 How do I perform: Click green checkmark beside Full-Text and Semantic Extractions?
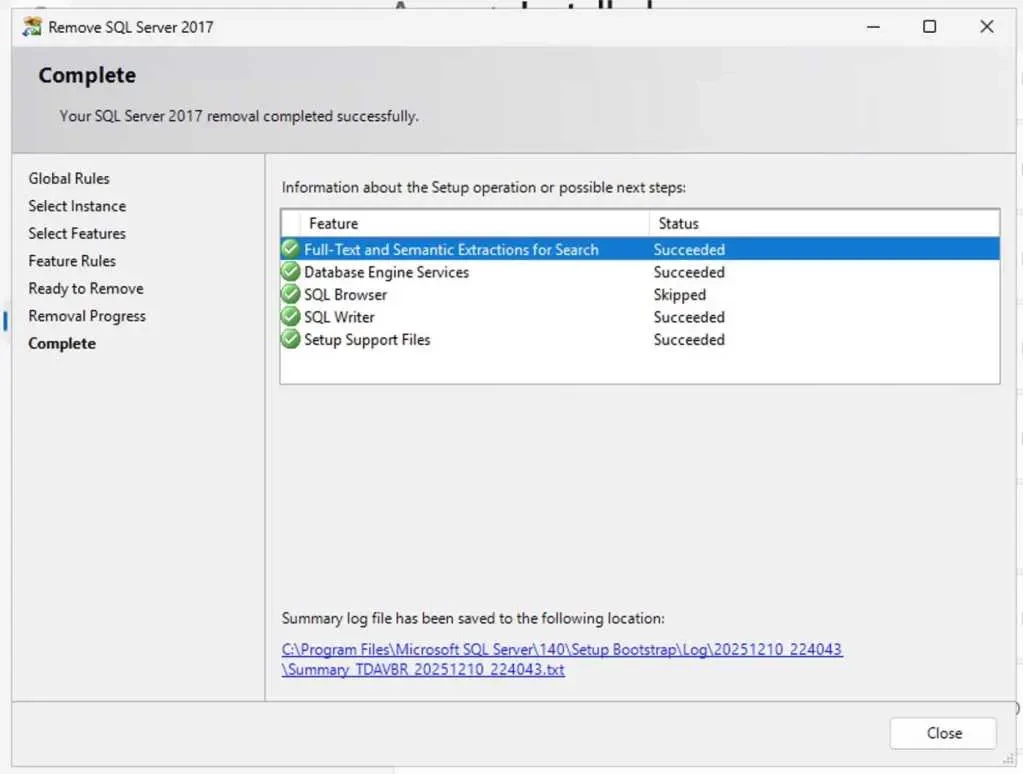pyautogui.click(x=291, y=249)
